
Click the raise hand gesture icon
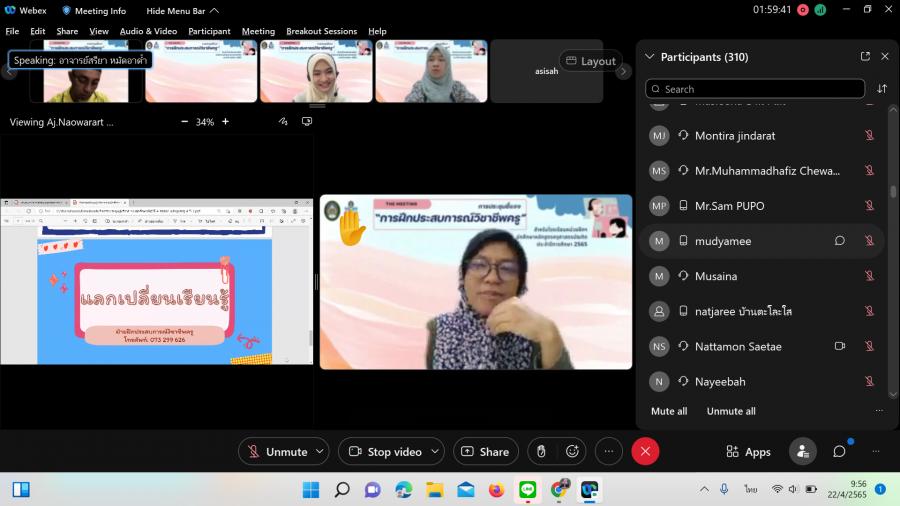pyautogui.click(x=541, y=452)
